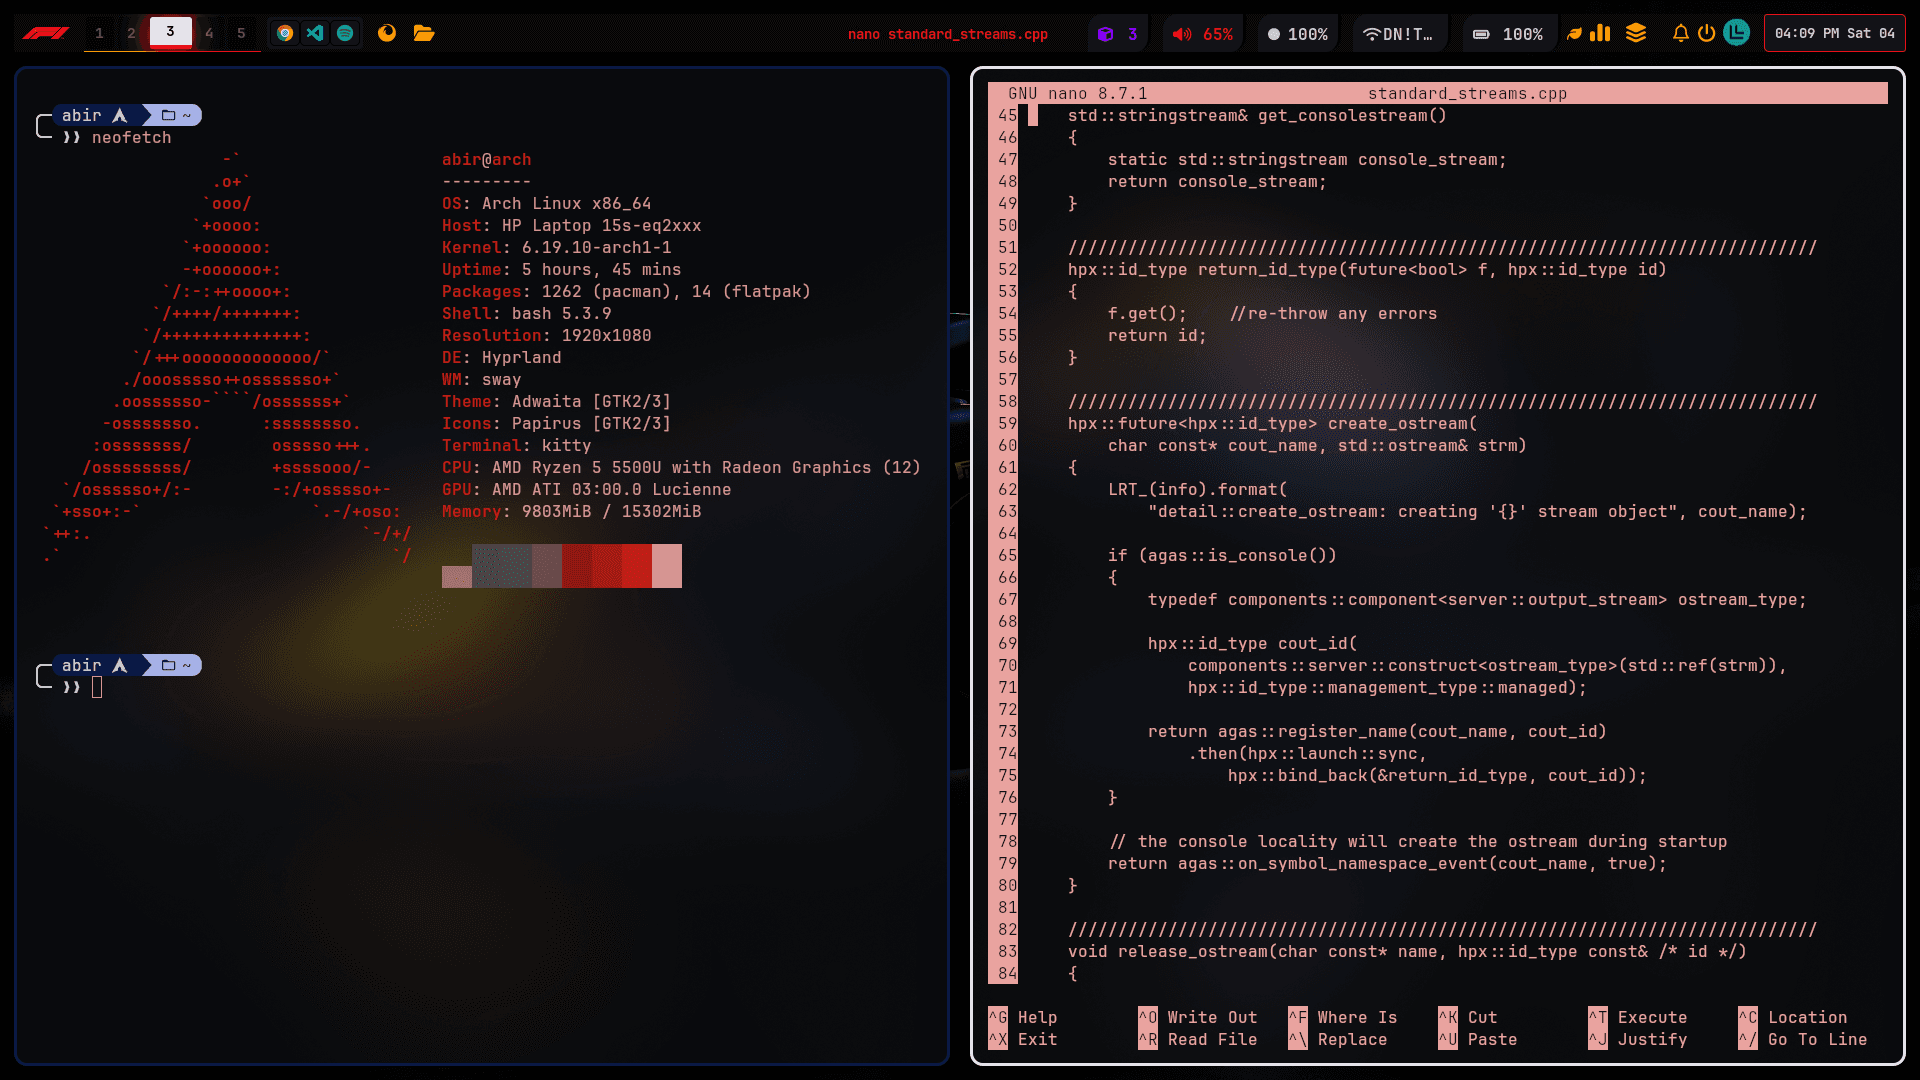Click the purple package updates cube
The height and width of the screenshot is (1080, 1920).
click(x=1105, y=34)
